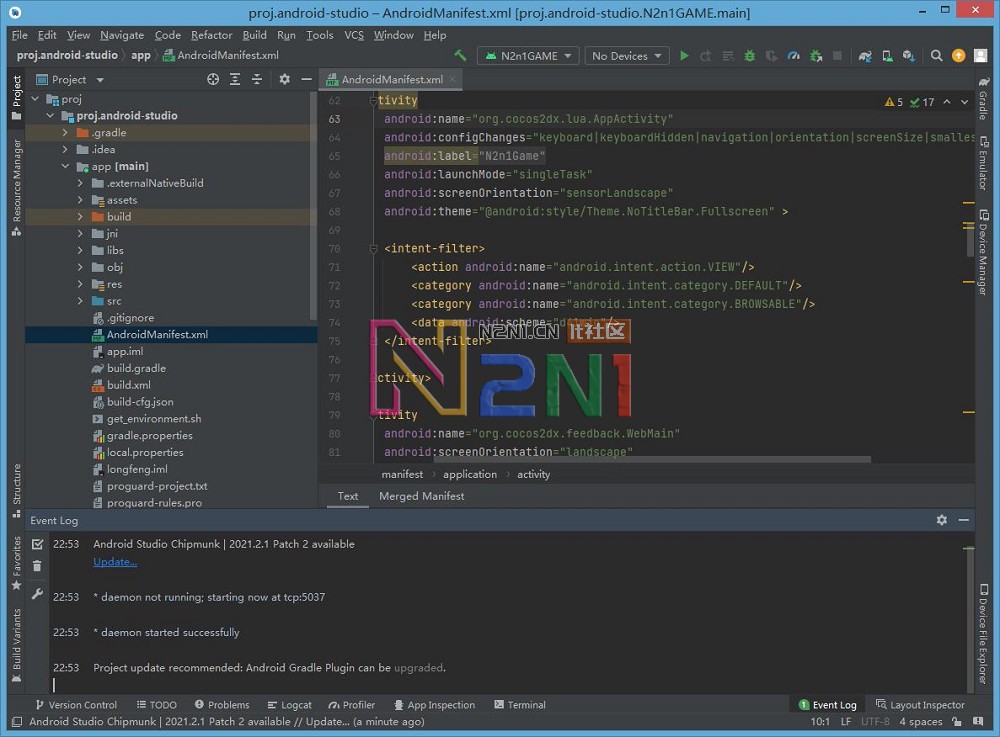Open the No Devices device dropdown
The width and height of the screenshot is (1000, 737).
[x=626, y=56]
